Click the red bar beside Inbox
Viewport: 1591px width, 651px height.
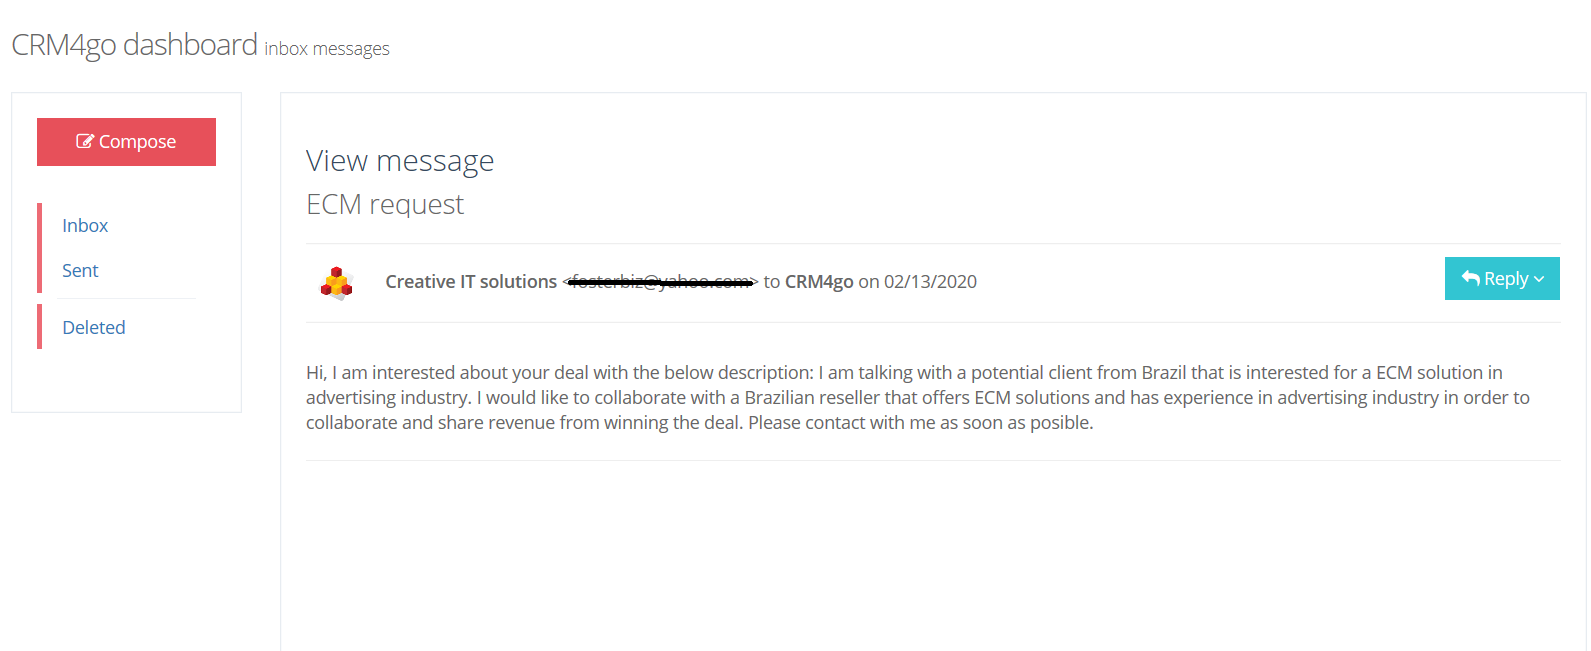pyautogui.click(x=40, y=226)
